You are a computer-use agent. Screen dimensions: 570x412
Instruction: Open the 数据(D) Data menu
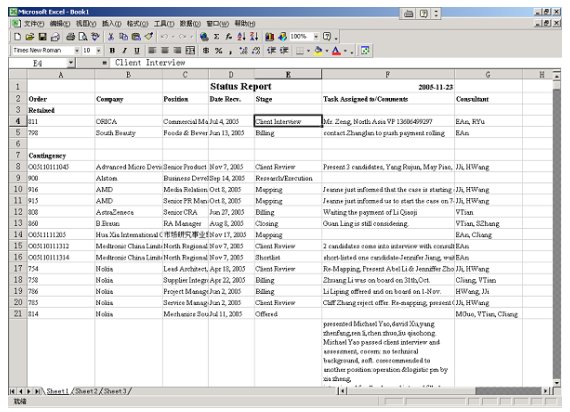pyautogui.click(x=190, y=24)
